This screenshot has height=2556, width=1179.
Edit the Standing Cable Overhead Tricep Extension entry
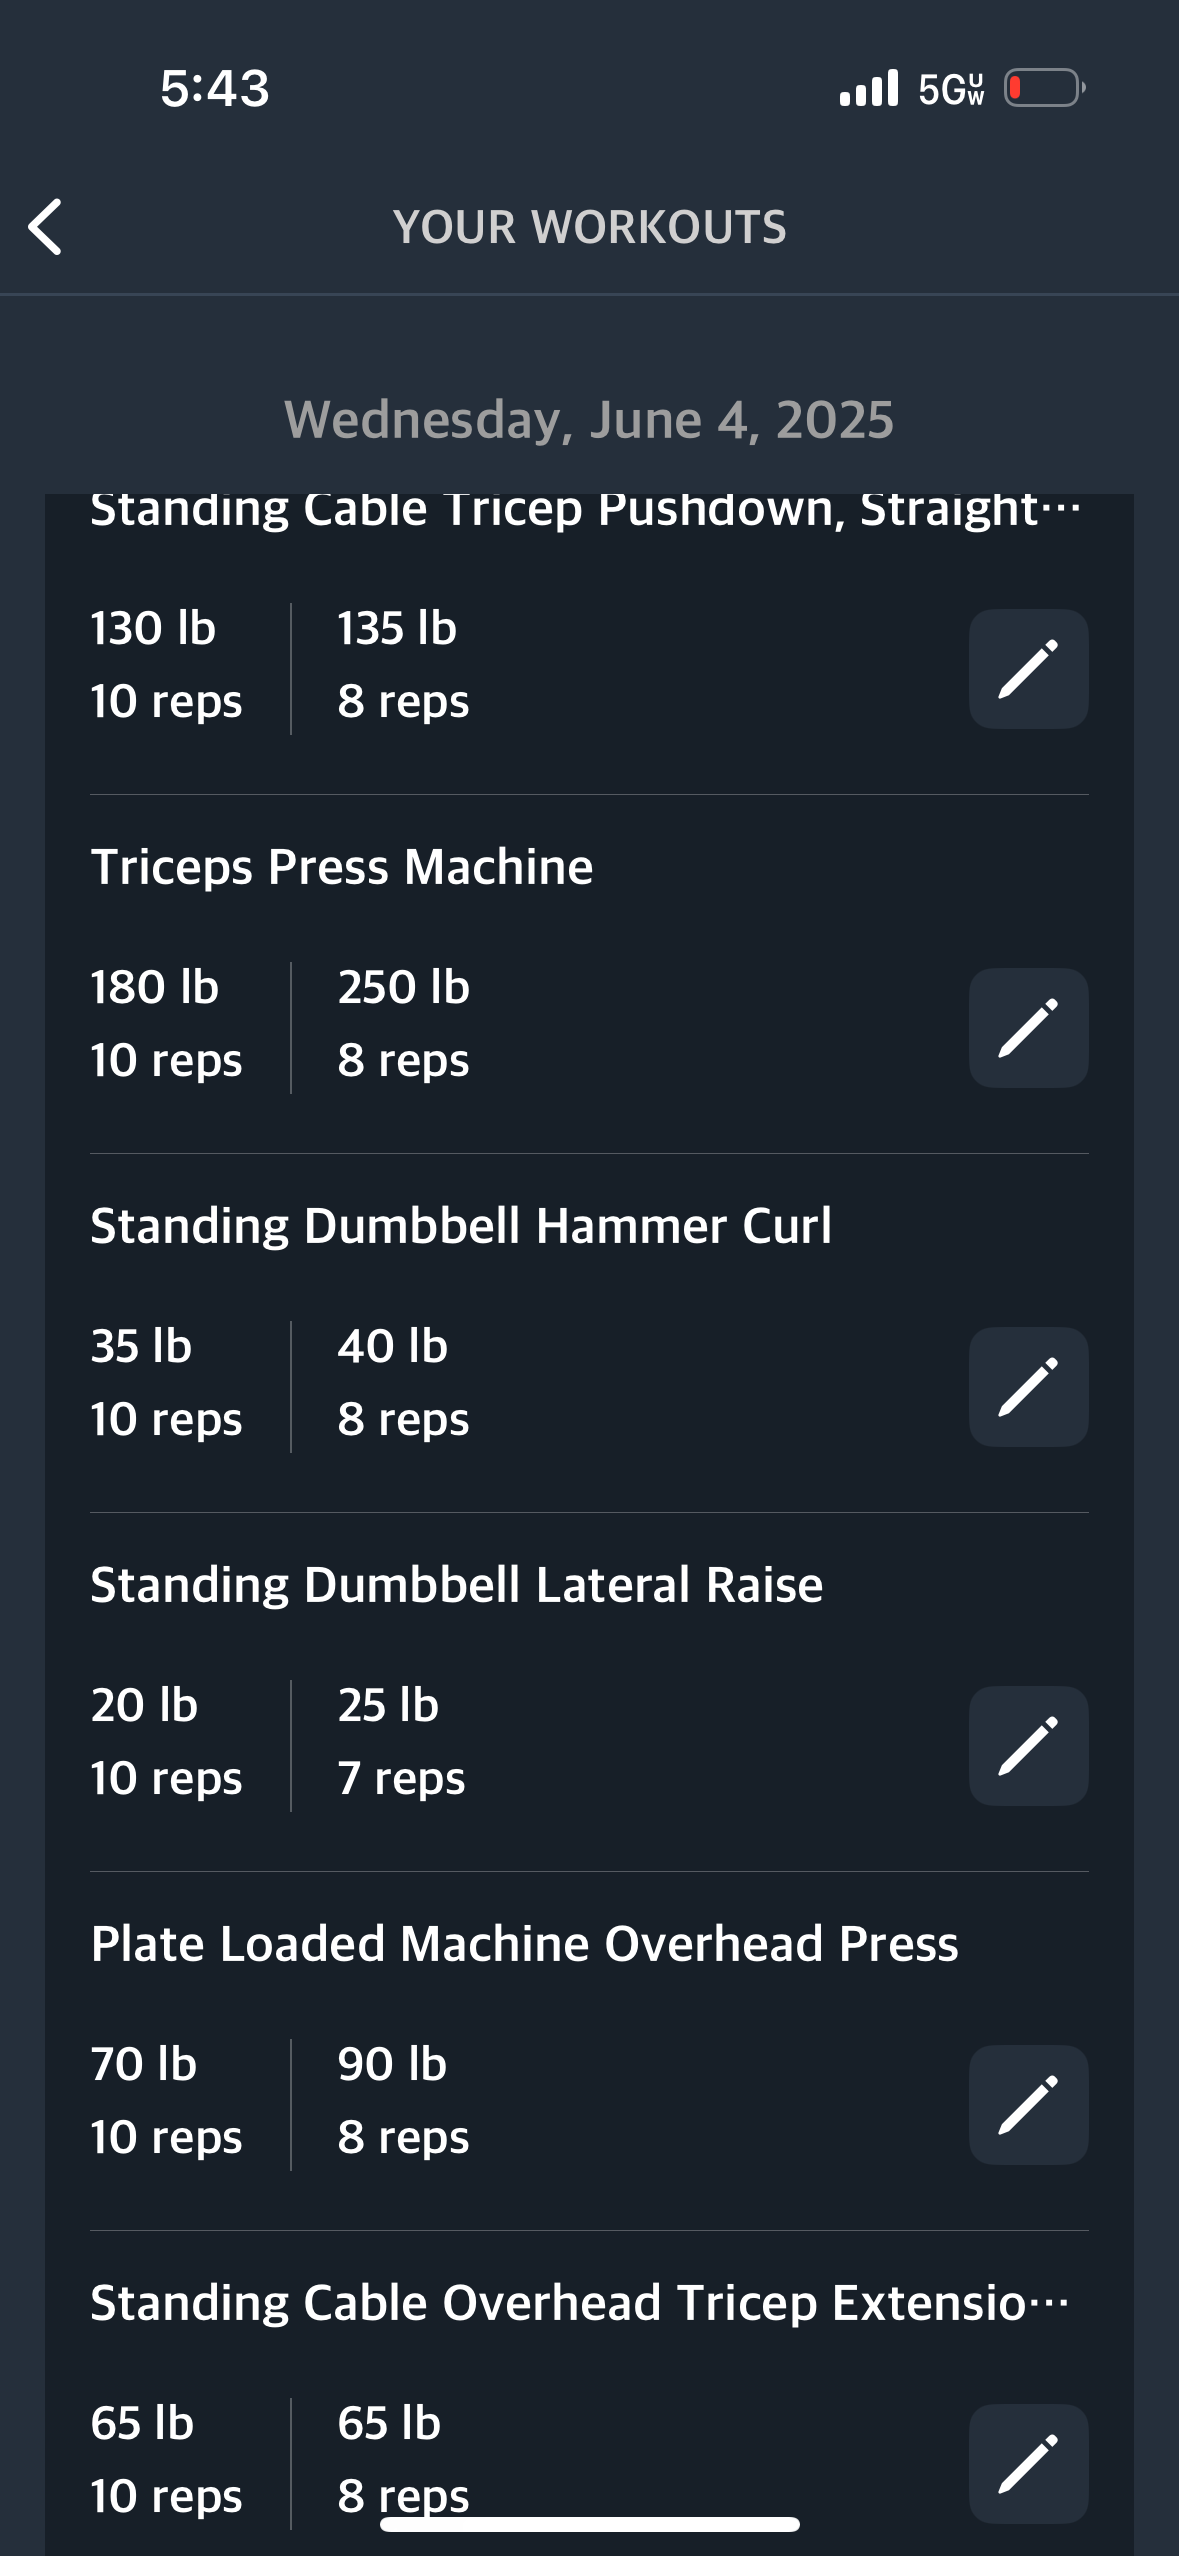pyautogui.click(x=1028, y=2464)
